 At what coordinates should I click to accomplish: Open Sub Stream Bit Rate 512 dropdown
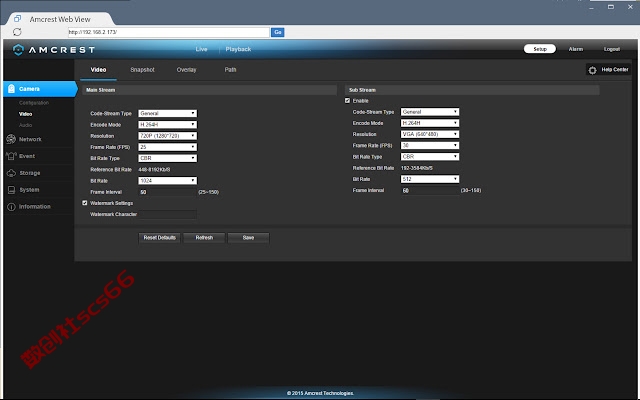(x=430, y=179)
